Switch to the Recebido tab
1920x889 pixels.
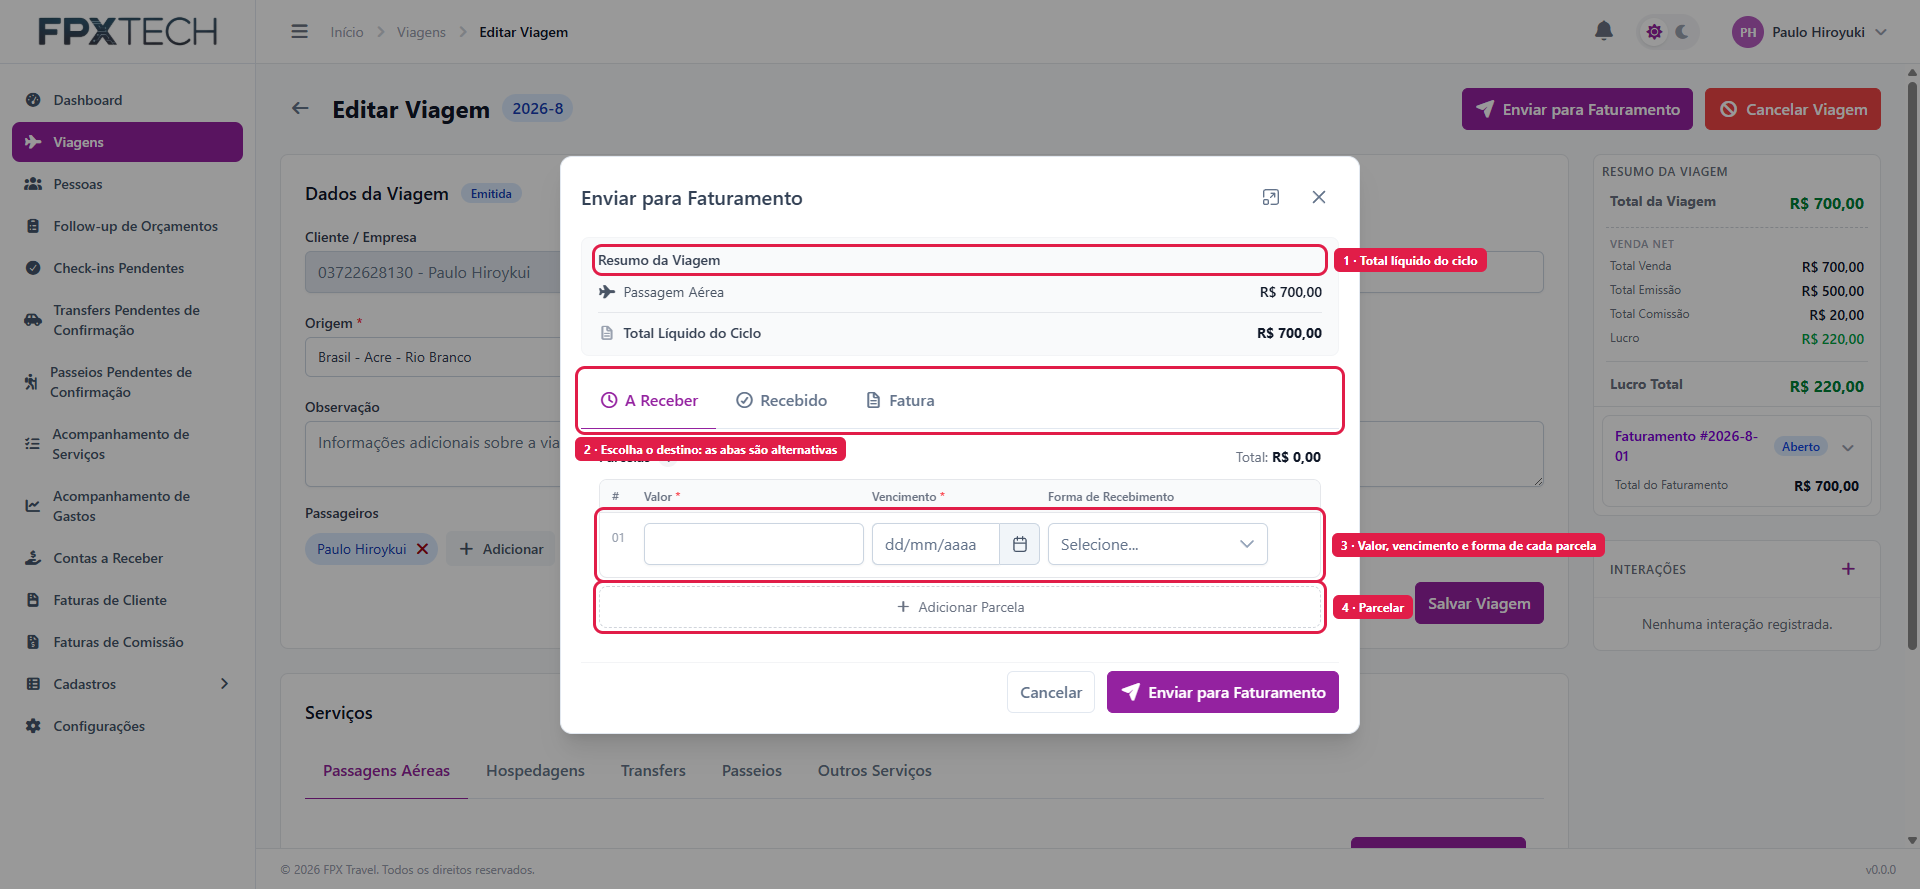click(x=782, y=400)
